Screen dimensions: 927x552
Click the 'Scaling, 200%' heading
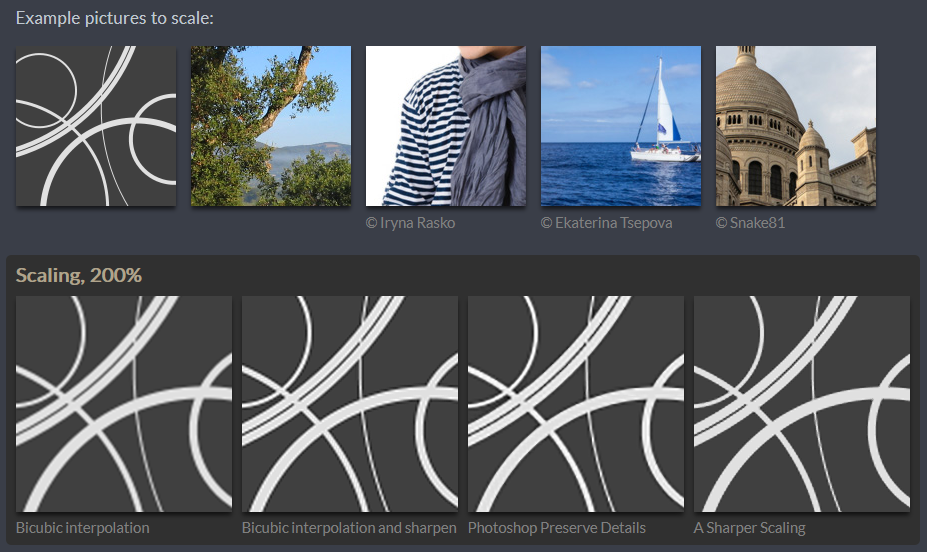point(79,275)
